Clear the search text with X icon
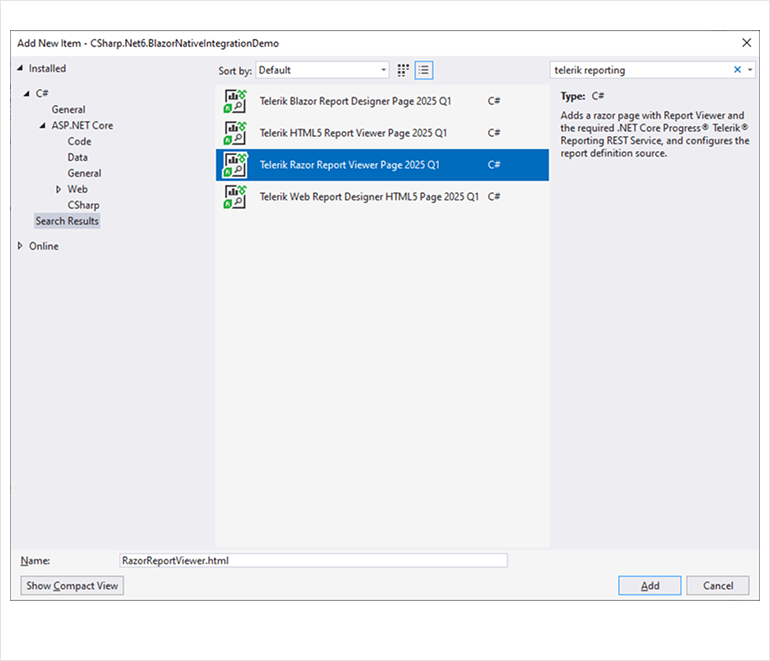Image resolution: width=770 pixels, height=661 pixels. [x=738, y=70]
